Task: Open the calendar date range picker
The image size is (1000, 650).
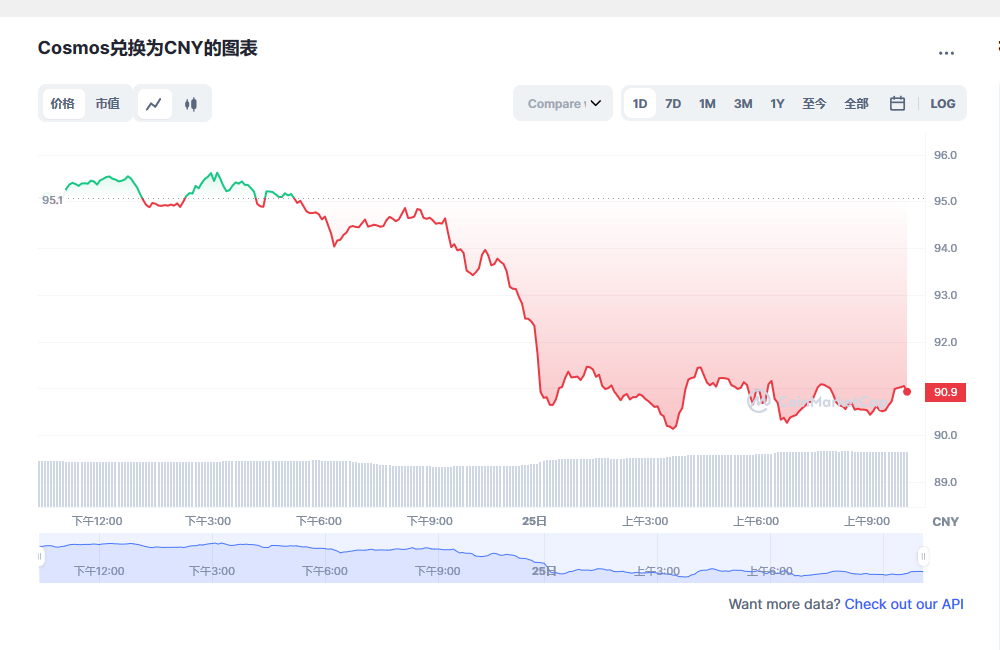Action: point(897,103)
